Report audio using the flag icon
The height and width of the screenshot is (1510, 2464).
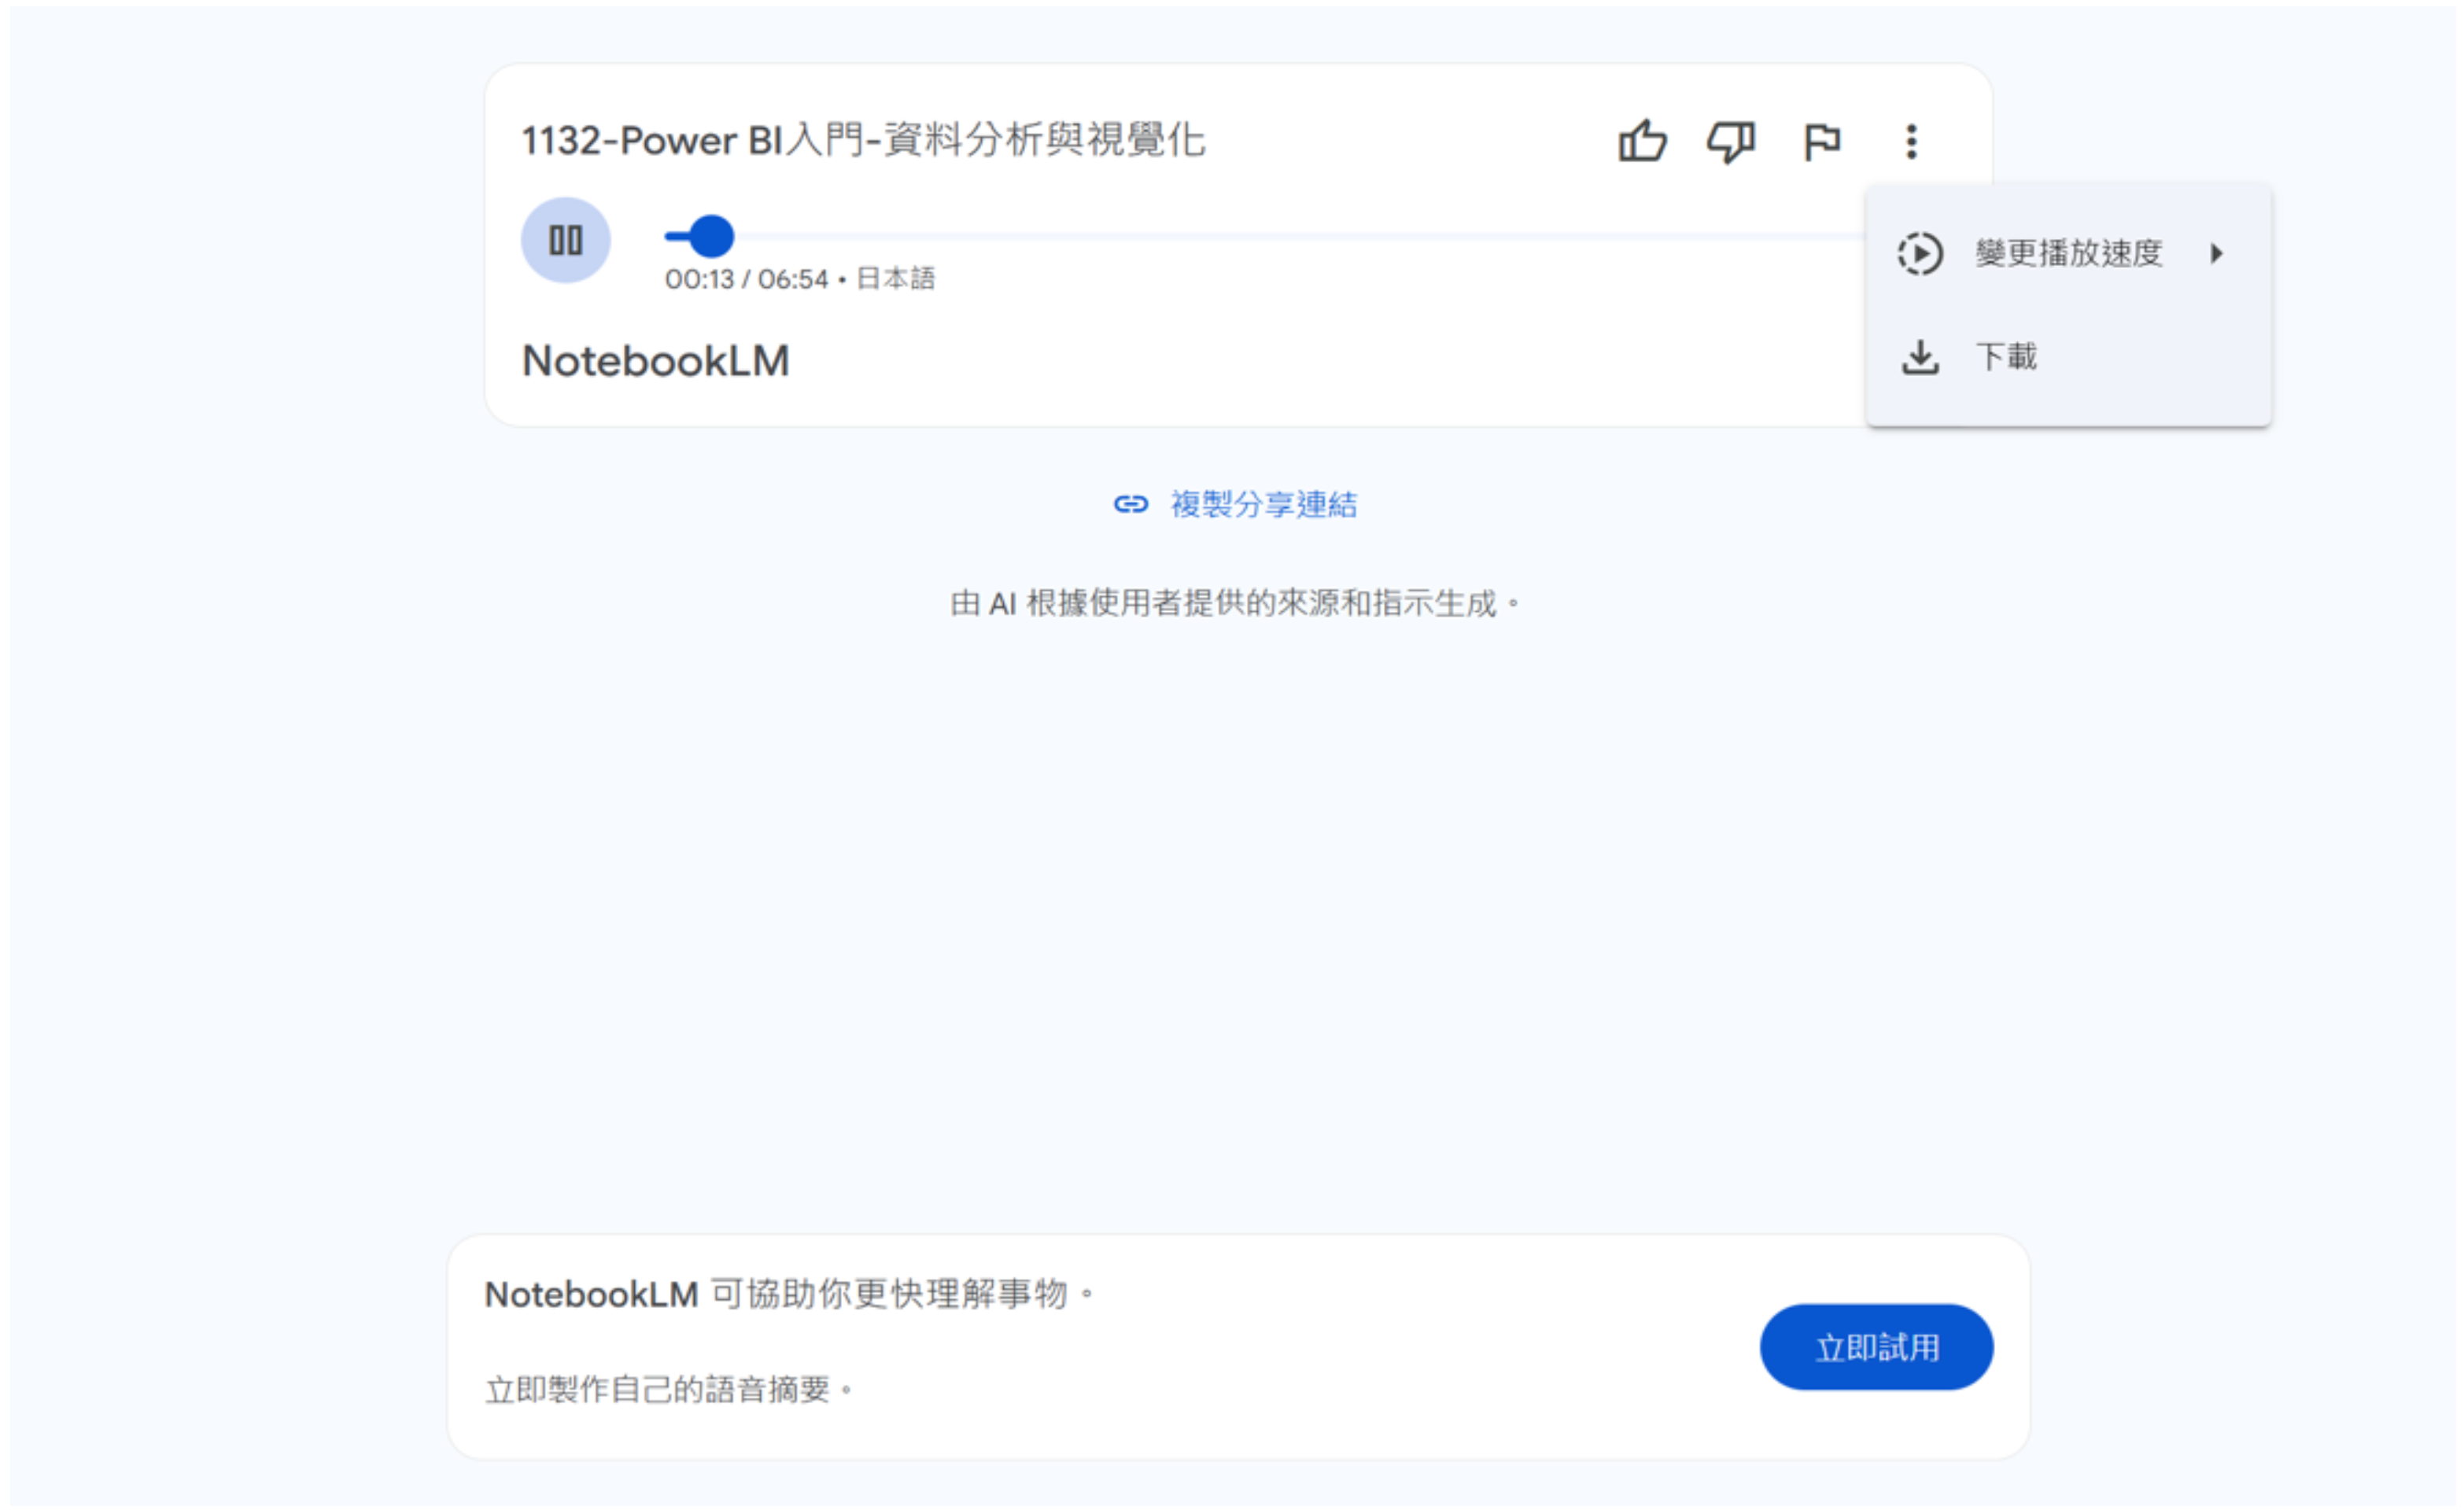pyautogui.click(x=1822, y=141)
